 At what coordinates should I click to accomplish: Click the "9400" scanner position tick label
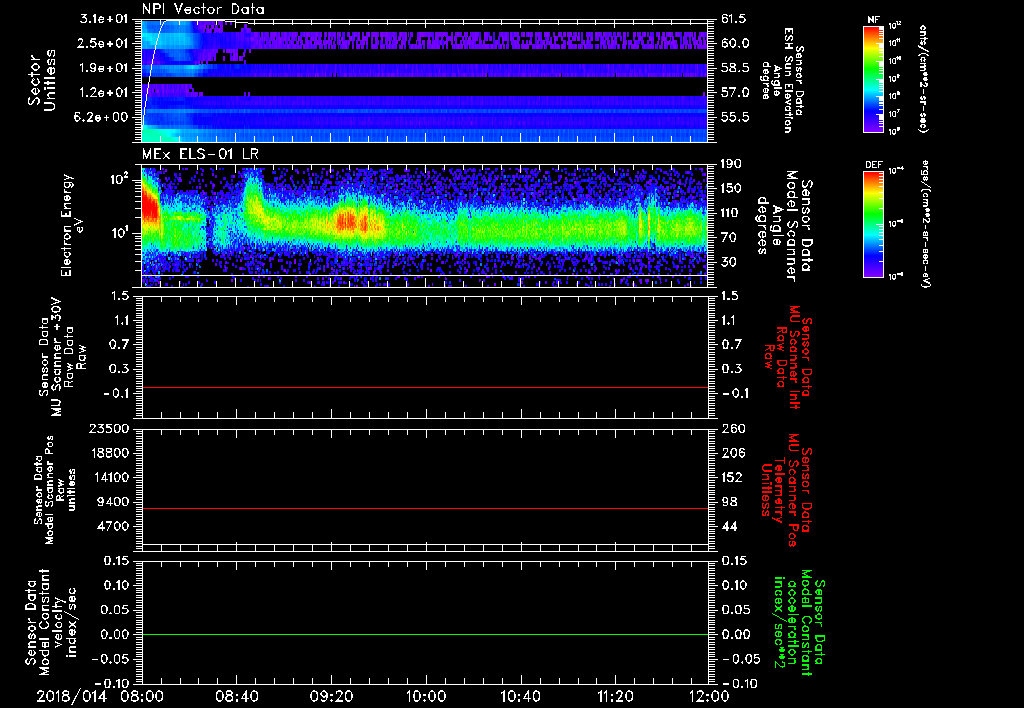[x=112, y=502]
